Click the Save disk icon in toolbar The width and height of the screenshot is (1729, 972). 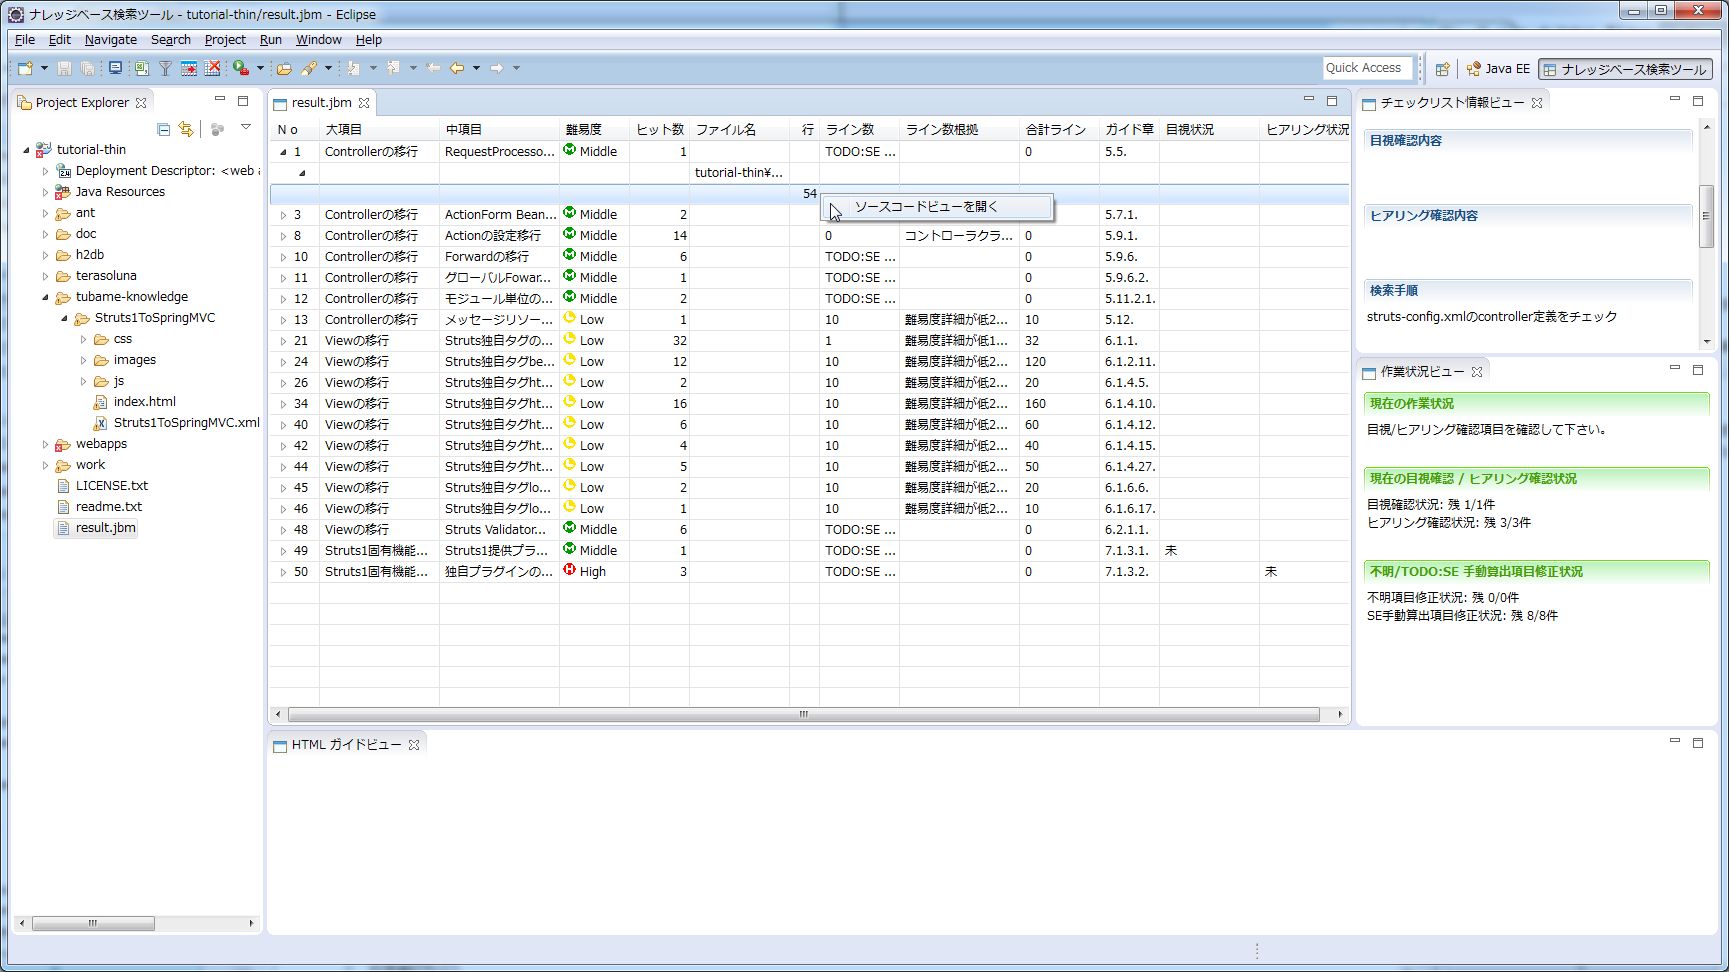[x=64, y=68]
